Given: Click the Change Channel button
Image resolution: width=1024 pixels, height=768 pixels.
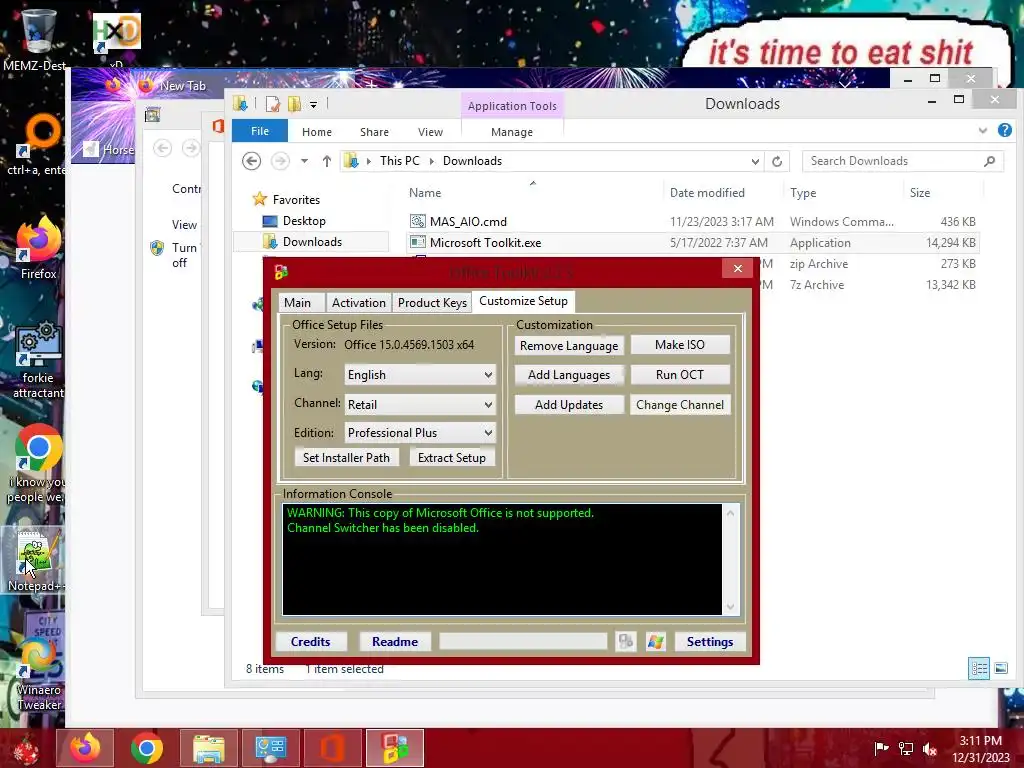Looking at the screenshot, I should (680, 405).
